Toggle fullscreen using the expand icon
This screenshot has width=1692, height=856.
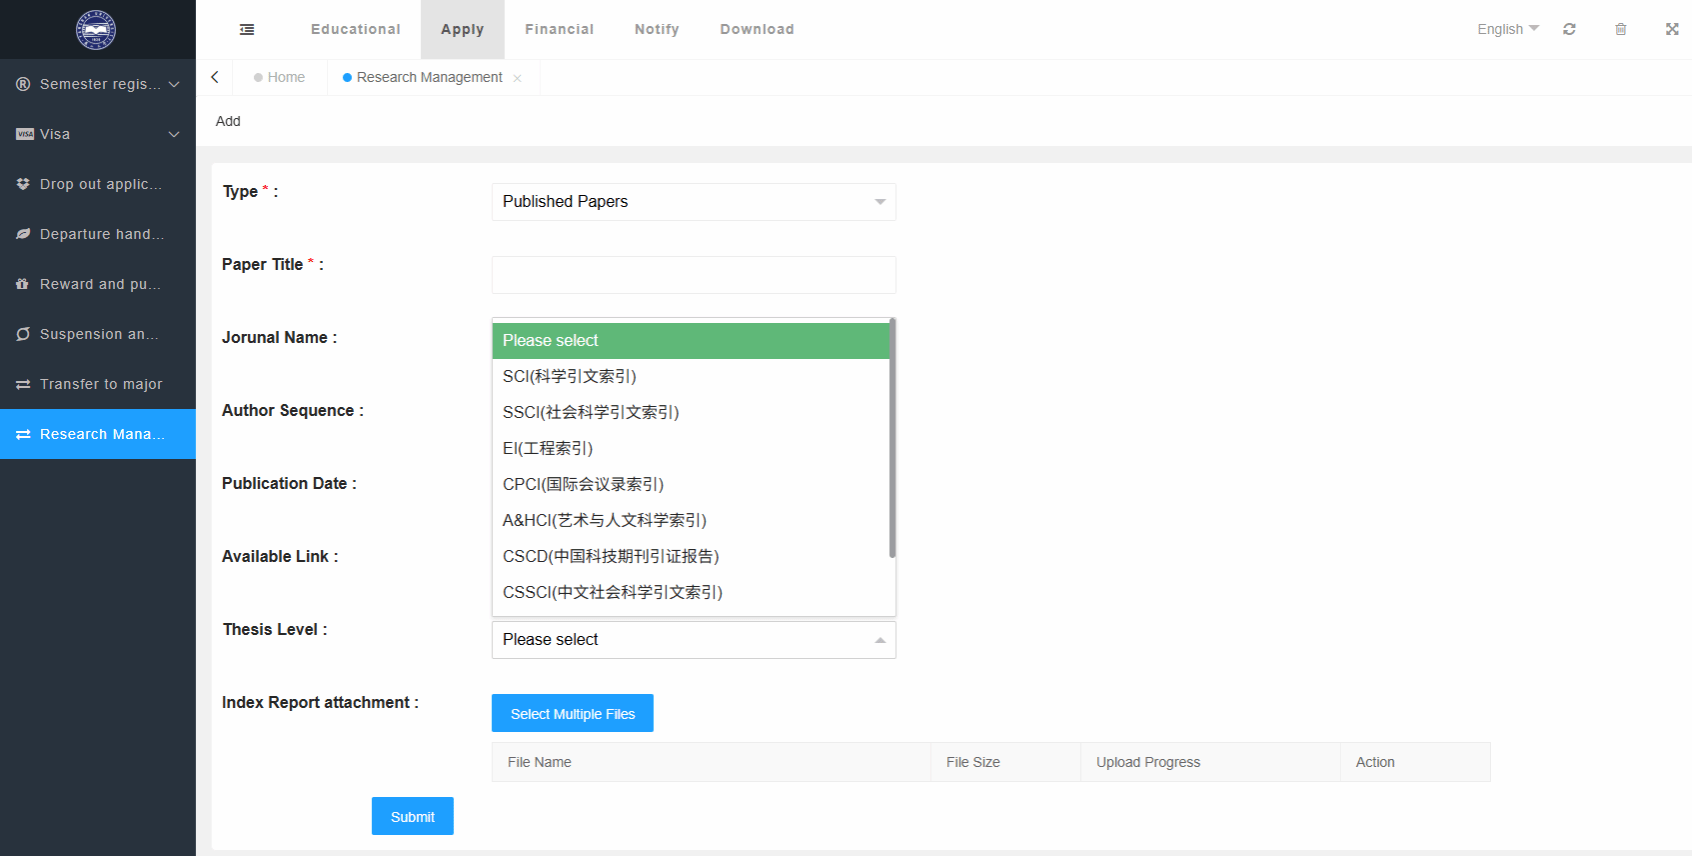coord(1671,29)
